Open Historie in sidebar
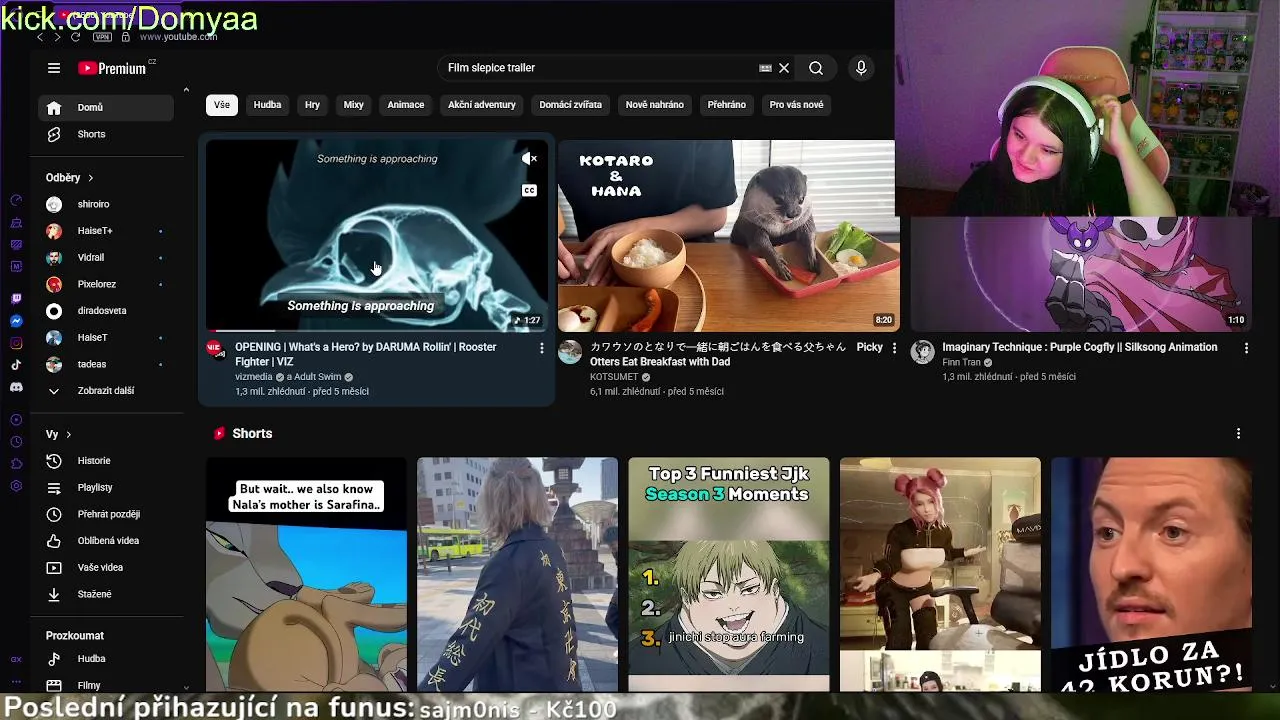Image resolution: width=1280 pixels, height=720 pixels. pyautogui.click(x=106, y=461)
